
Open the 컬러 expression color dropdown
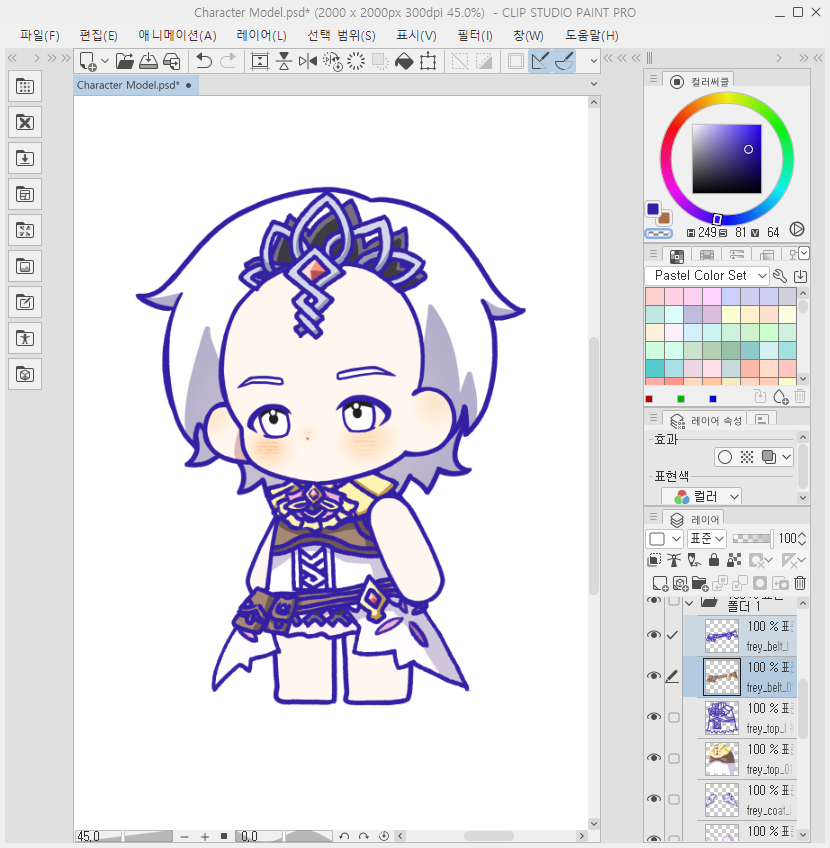[x=701, y=496]
